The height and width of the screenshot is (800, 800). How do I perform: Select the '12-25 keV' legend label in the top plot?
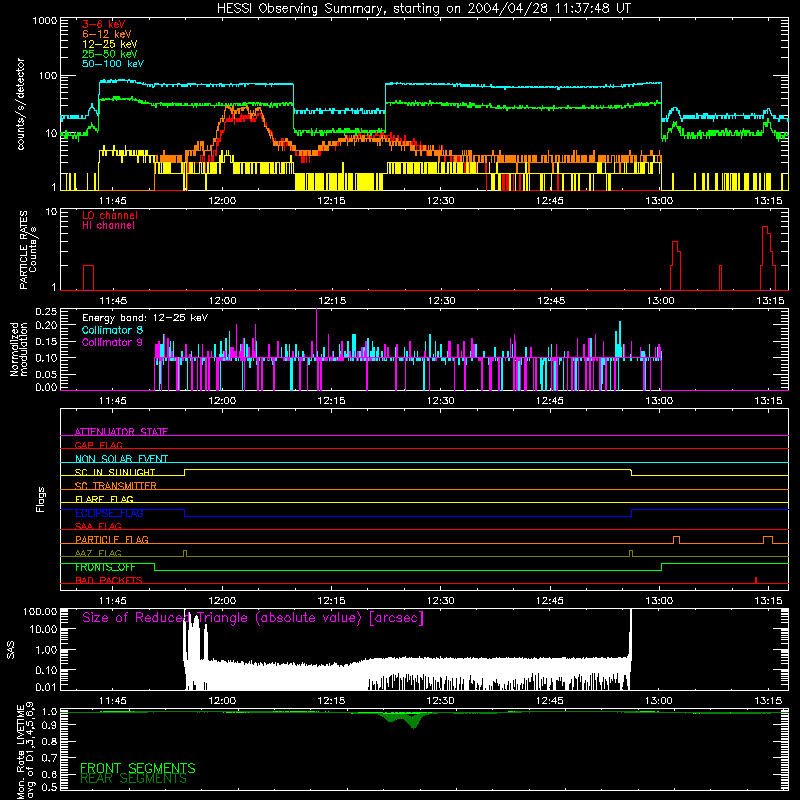110,44
